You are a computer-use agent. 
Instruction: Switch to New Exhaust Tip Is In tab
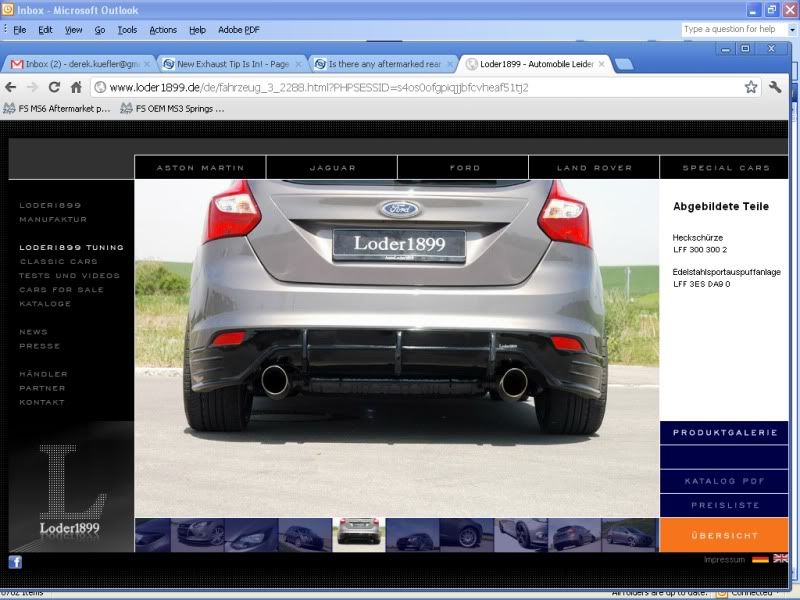coord(233,64)
